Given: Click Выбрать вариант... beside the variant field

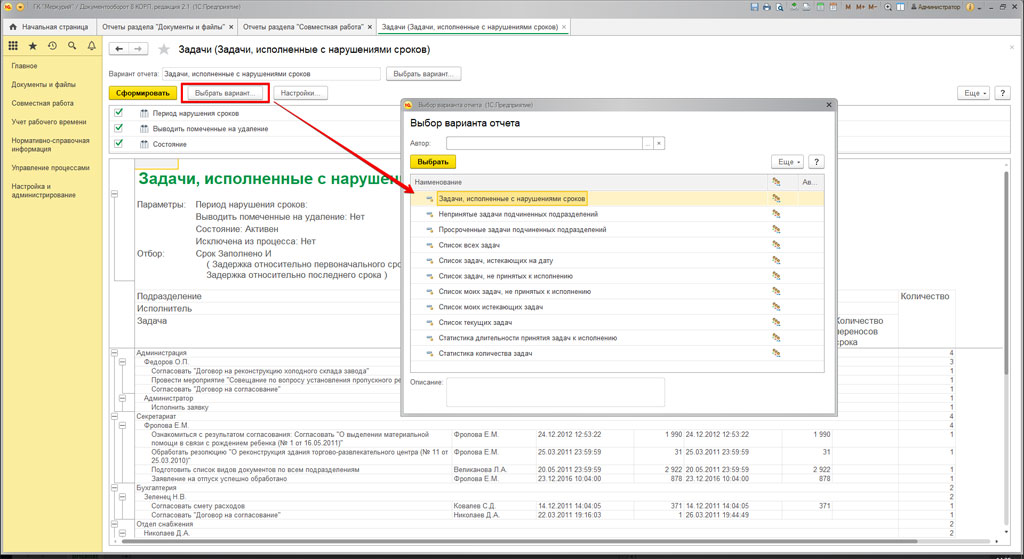Looking at the screenshot, I should tap(423, 74).
